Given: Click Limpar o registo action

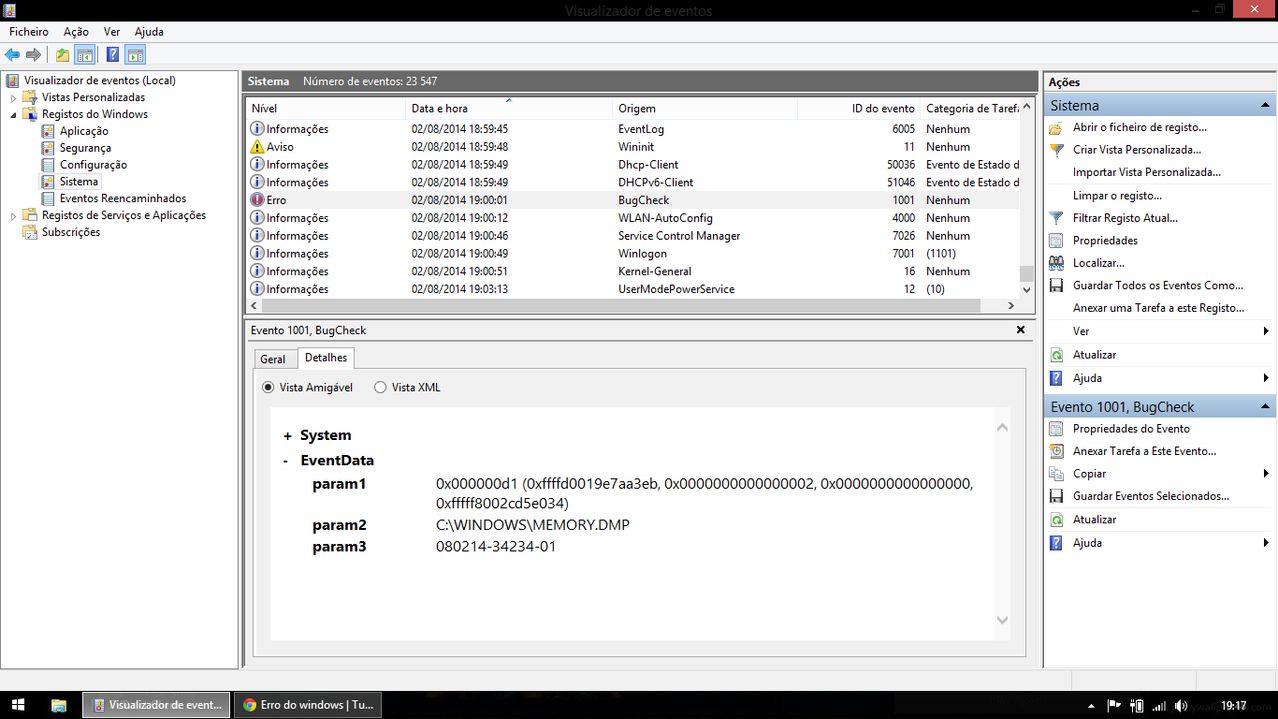Looking at the screenshot, I should point(1117,196).
